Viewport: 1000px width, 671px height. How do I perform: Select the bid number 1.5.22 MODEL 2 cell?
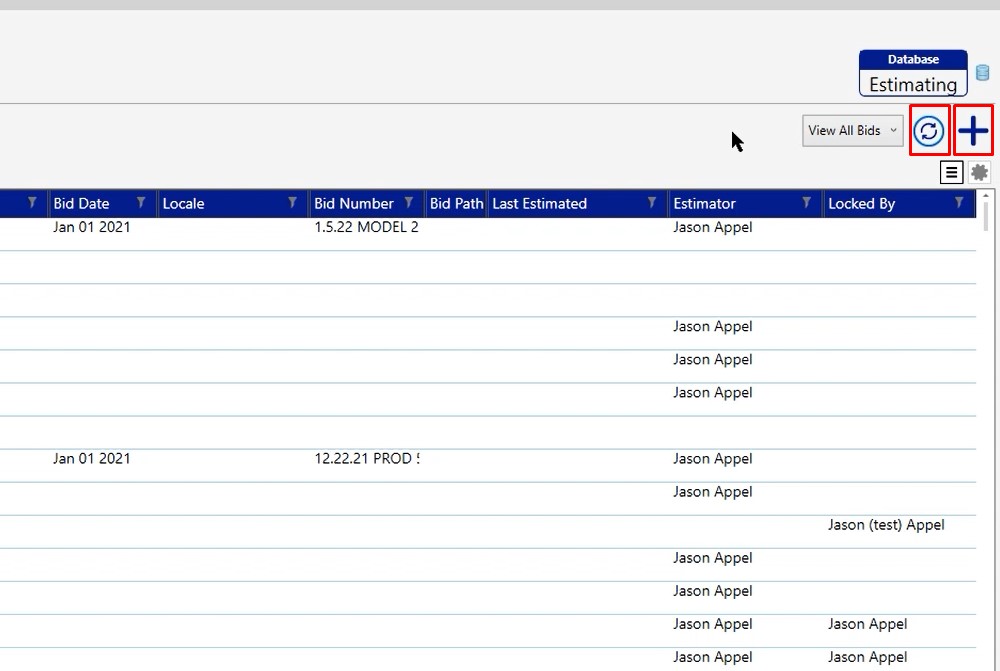(367, 227)
